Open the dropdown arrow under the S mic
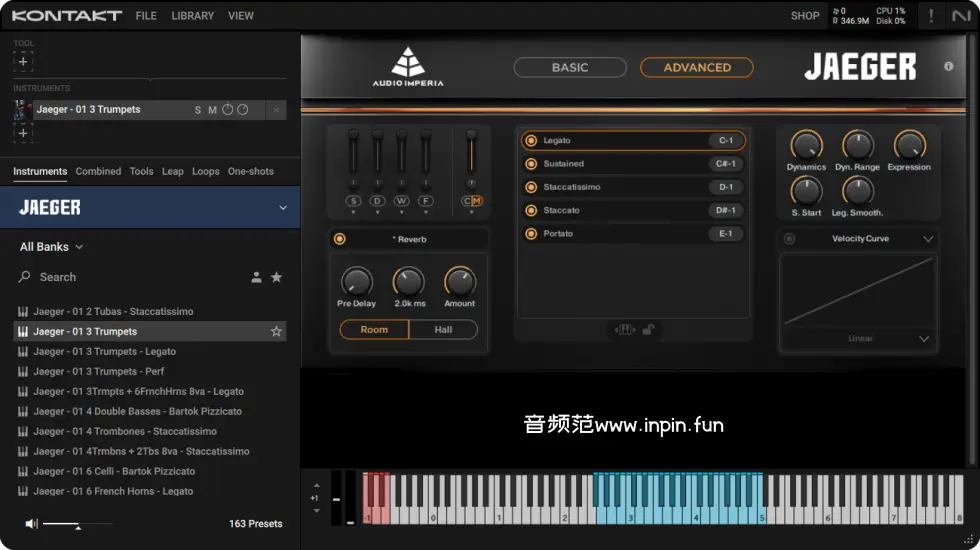 click(x=354, y=212)
